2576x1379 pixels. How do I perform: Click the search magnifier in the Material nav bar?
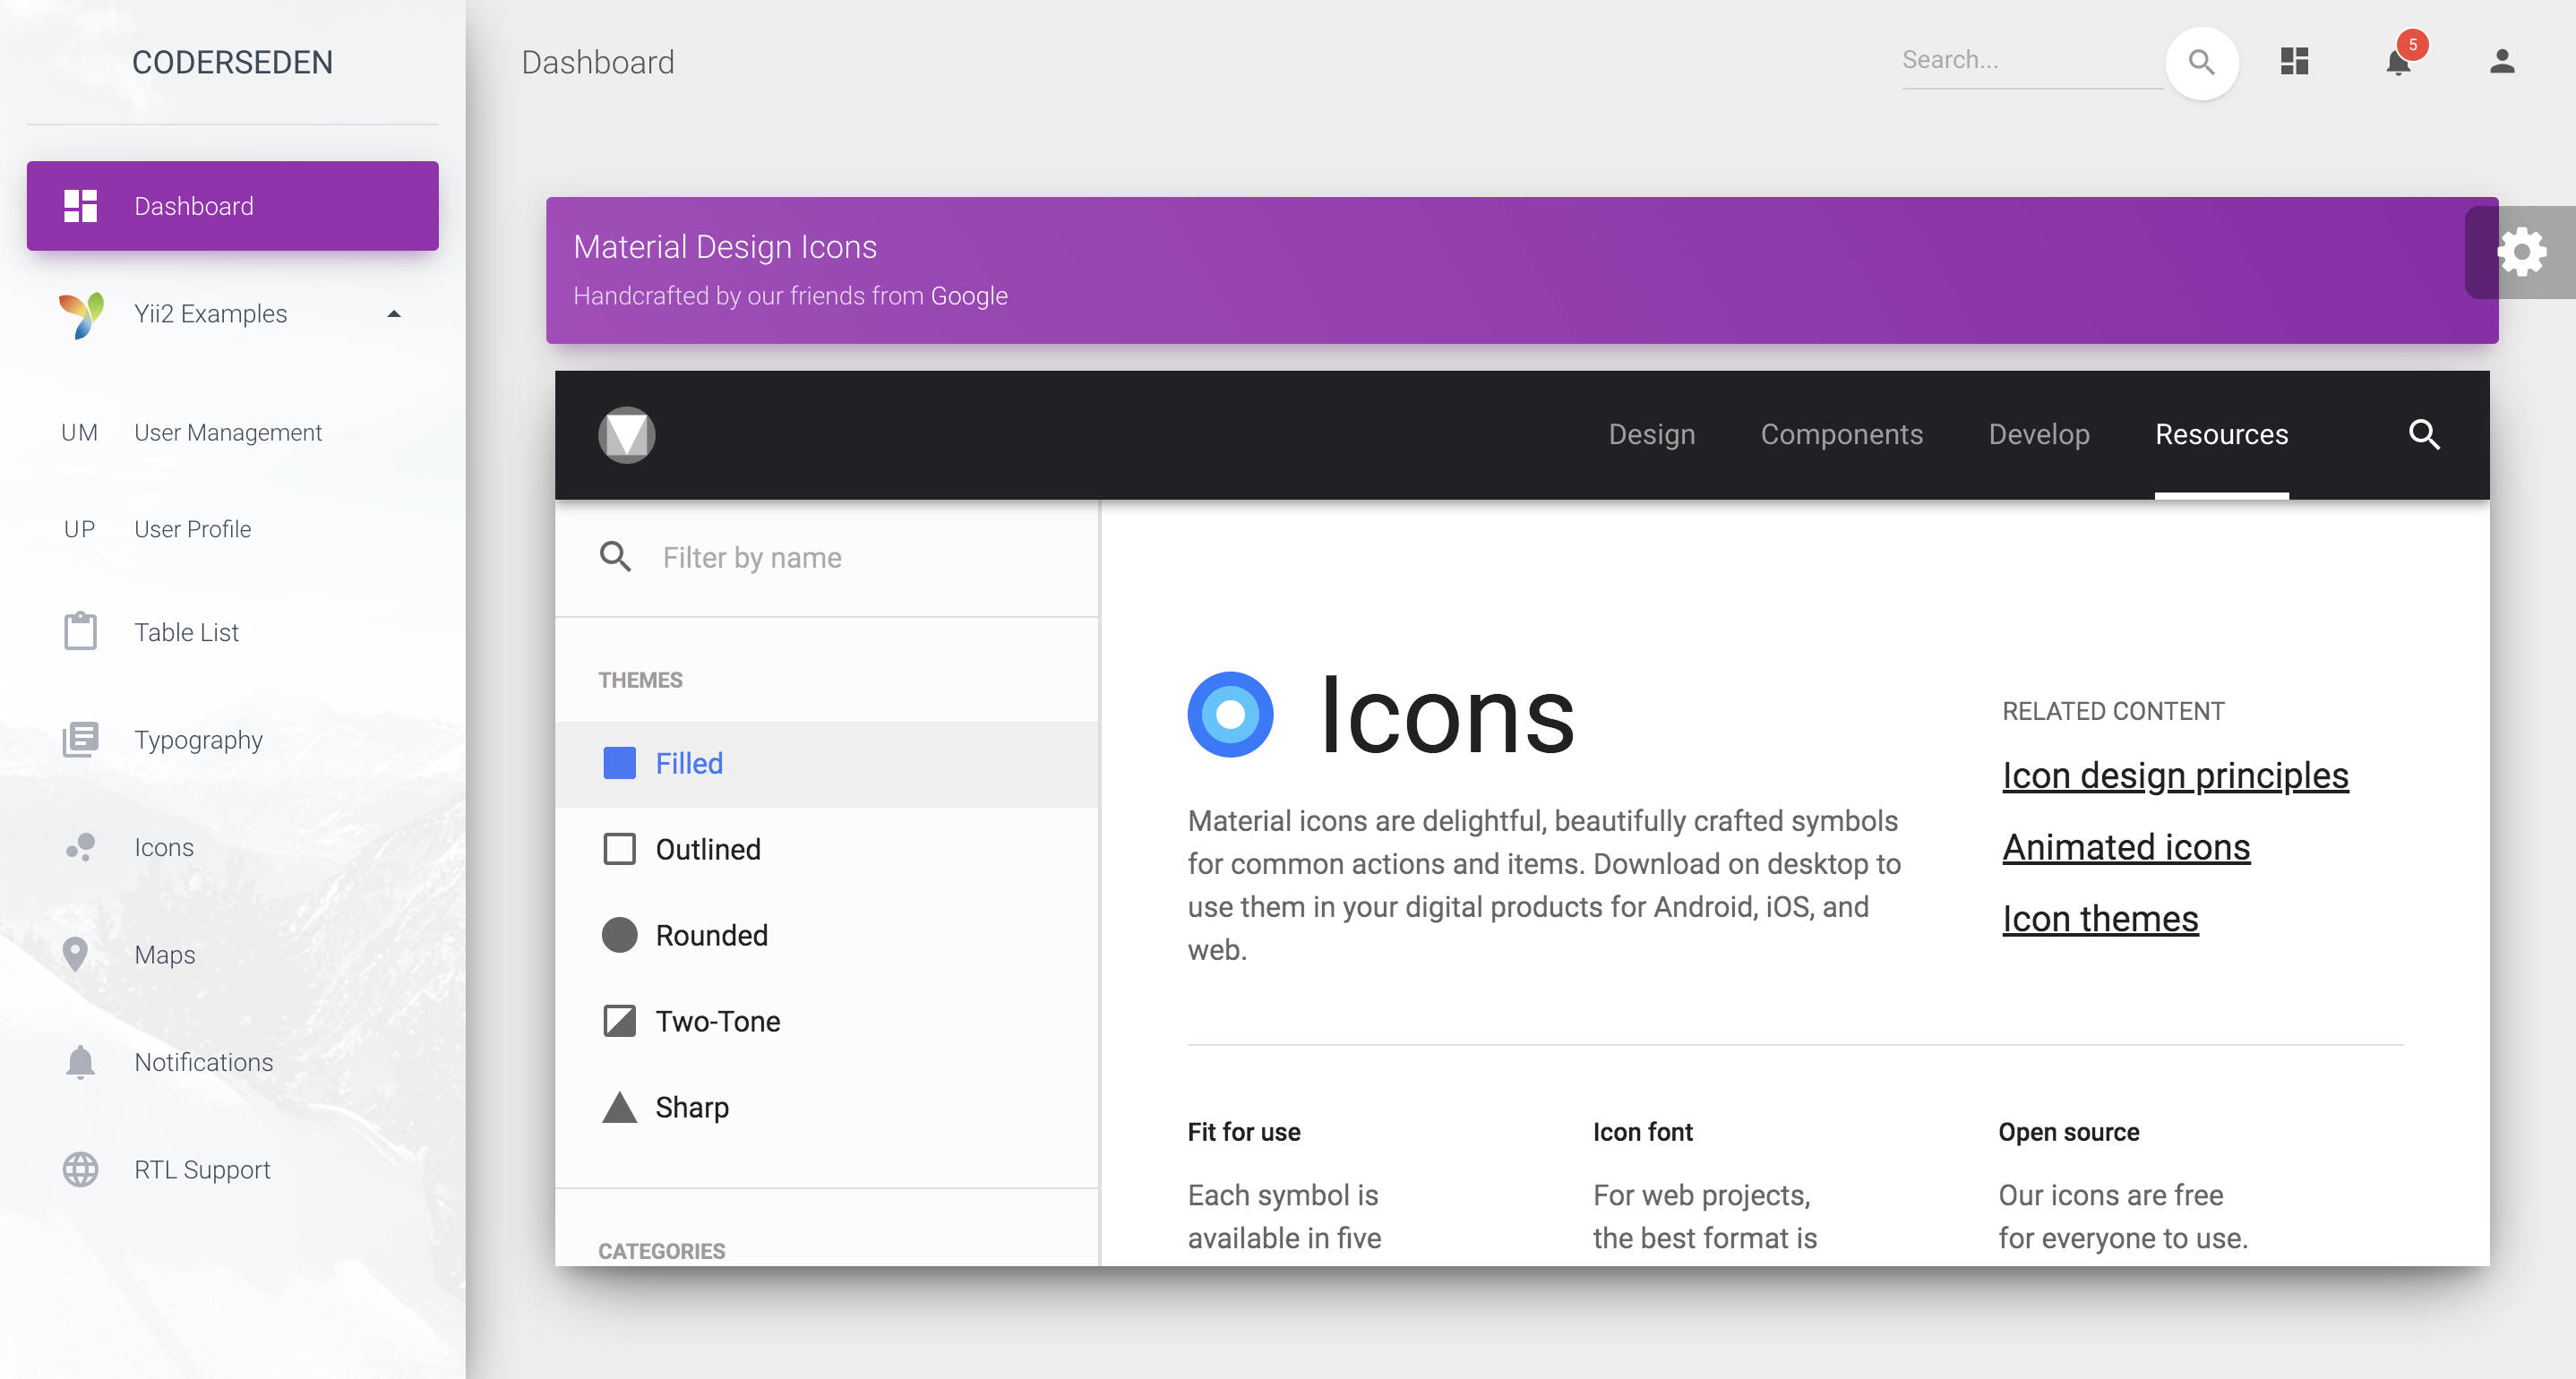click(x=2425, y=435)
